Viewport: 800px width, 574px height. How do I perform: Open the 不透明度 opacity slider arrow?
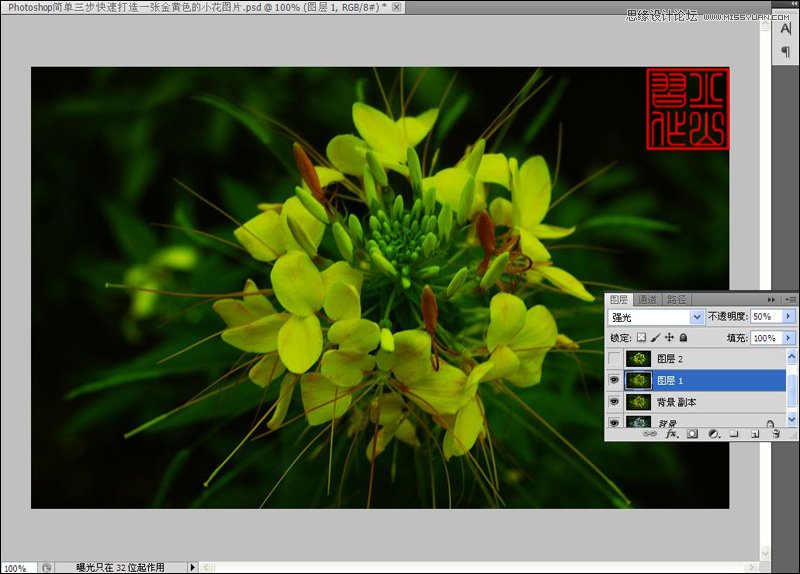(x=788, y=317)
